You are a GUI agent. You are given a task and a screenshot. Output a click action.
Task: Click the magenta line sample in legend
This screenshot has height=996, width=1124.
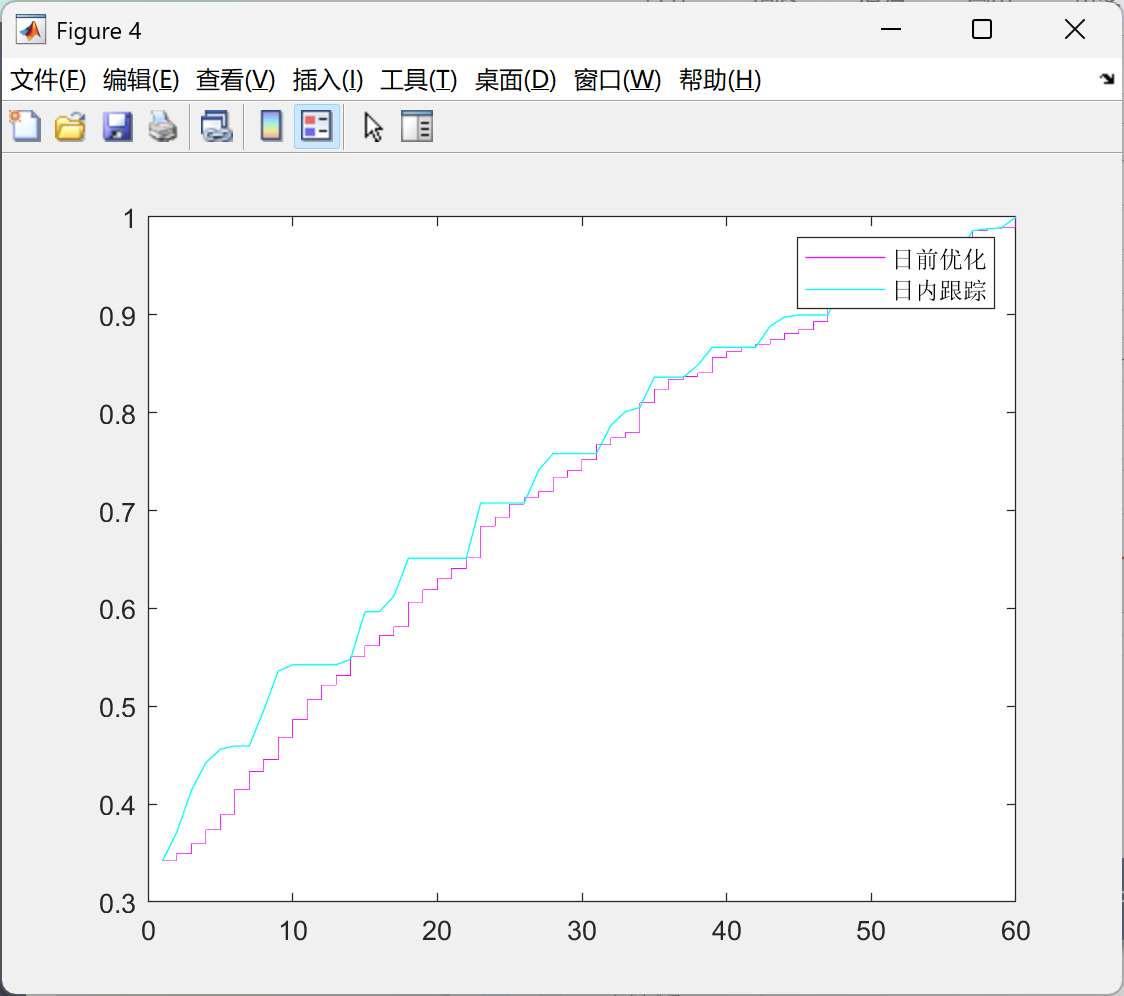(x=845, y=257)
